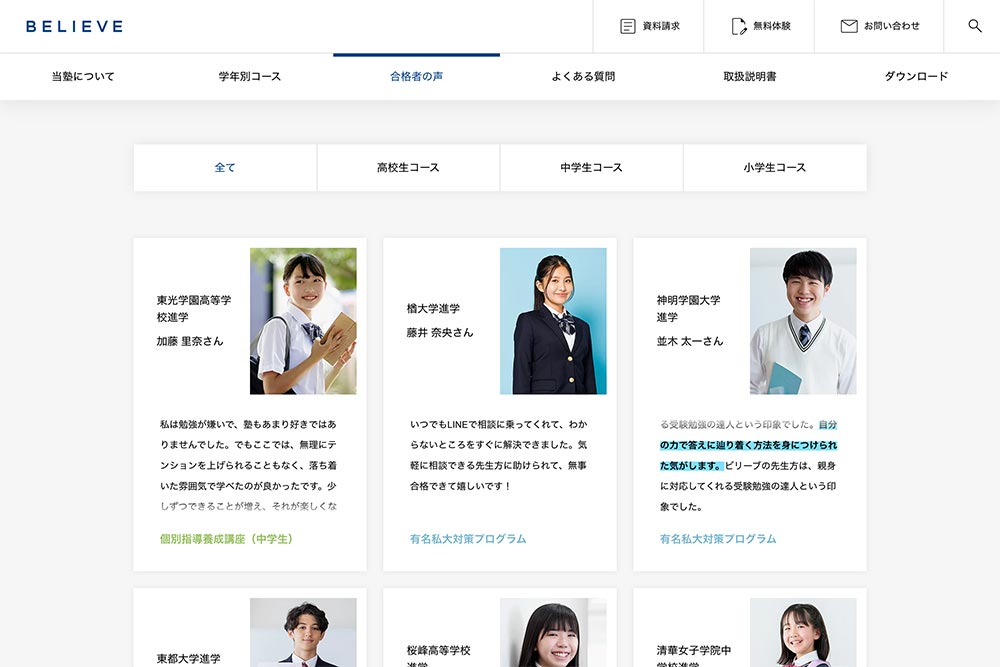1000x667 pixels.
Task: Switch to the 中学生コース filter
Action: [591, 167]
